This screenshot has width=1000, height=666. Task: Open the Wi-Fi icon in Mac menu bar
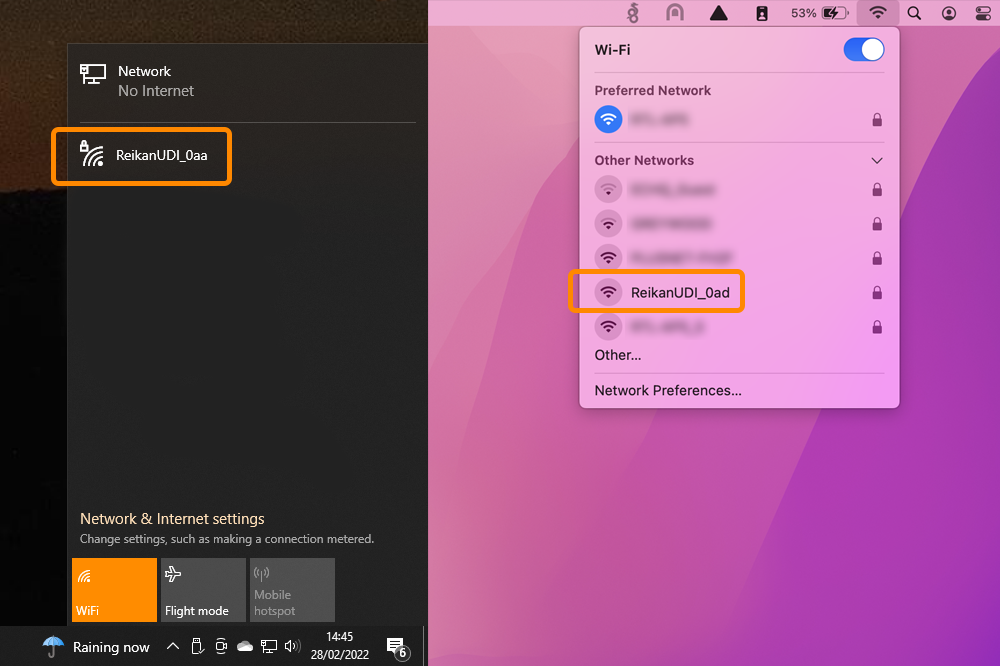pos(878,13)
